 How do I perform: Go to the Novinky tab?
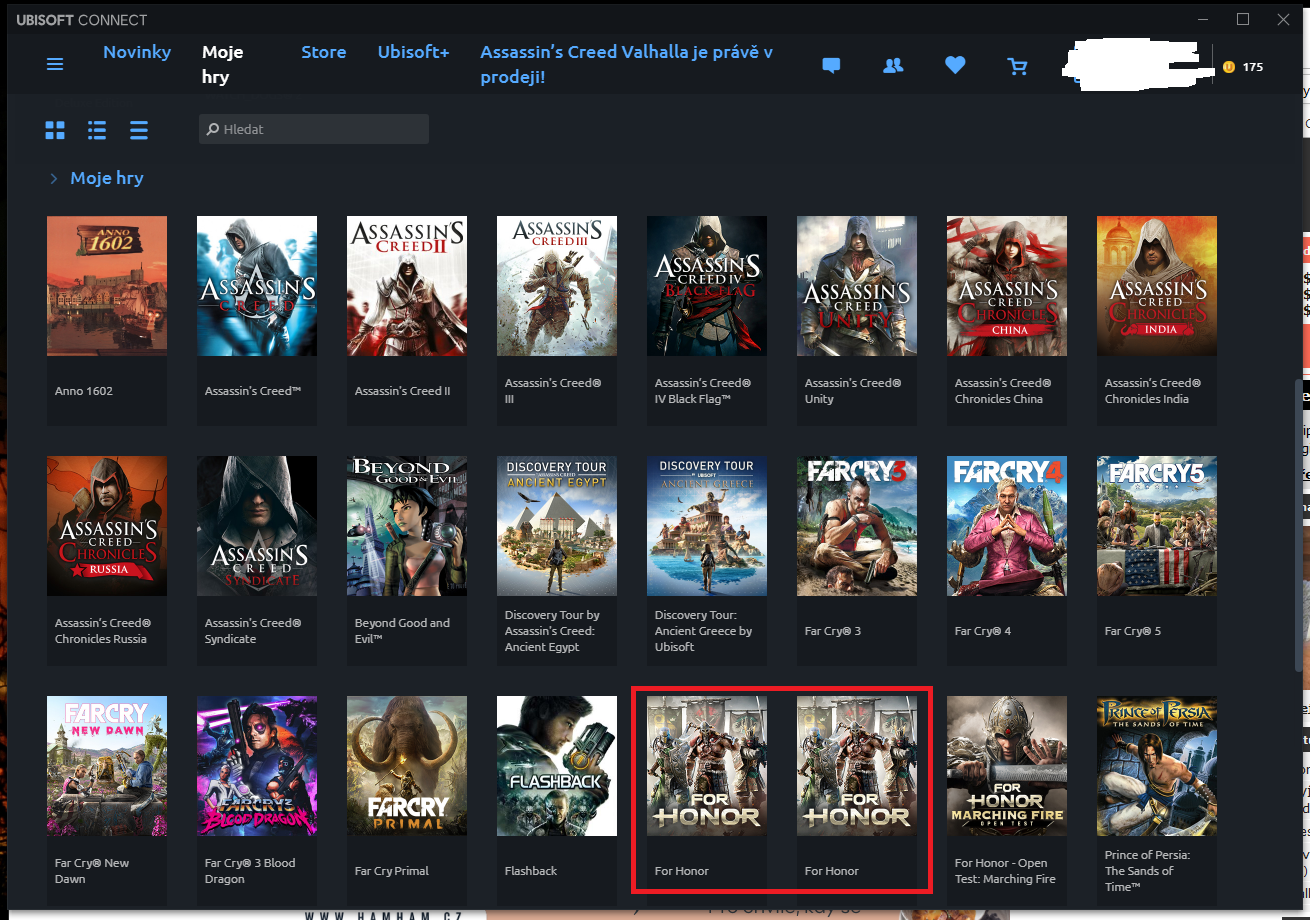[x=137, y=52]
